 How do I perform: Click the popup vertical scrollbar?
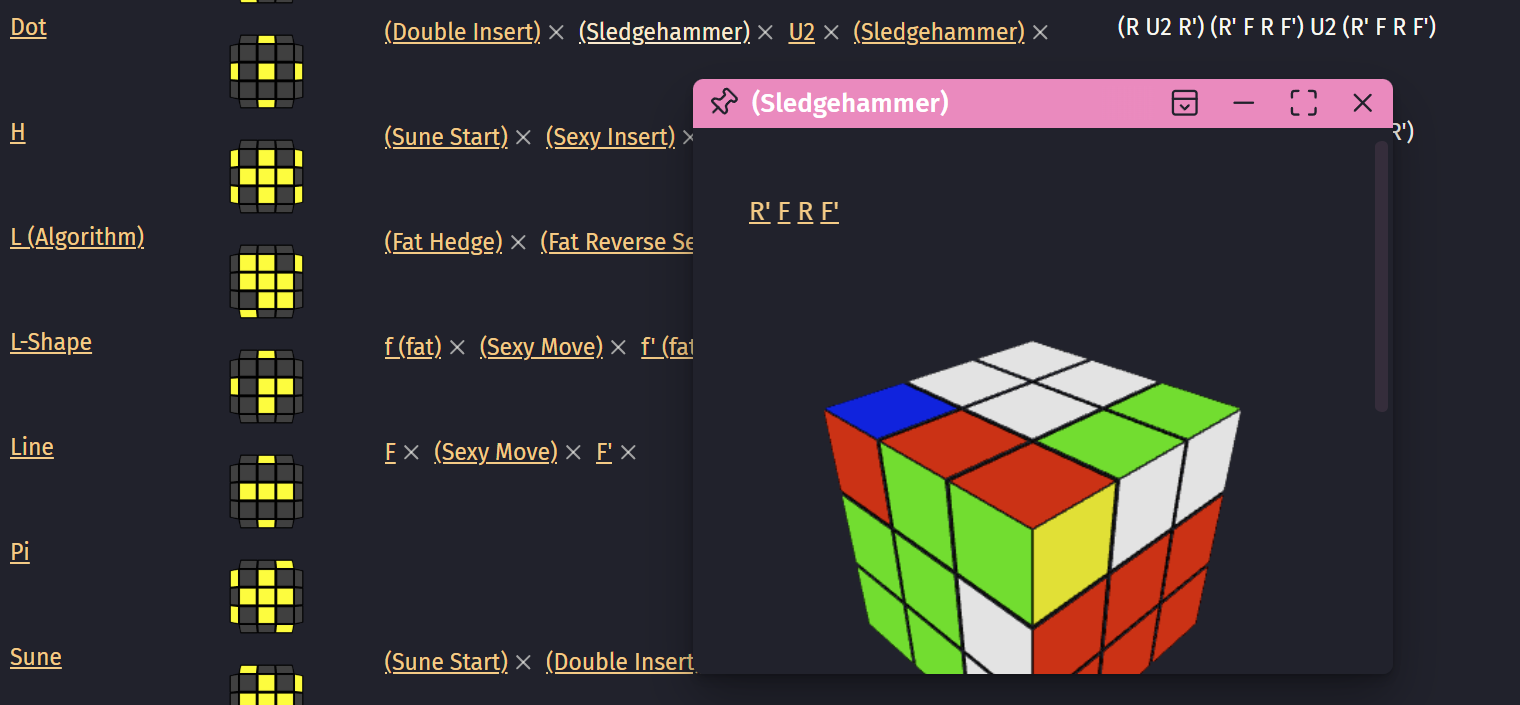coord(1381,277)
